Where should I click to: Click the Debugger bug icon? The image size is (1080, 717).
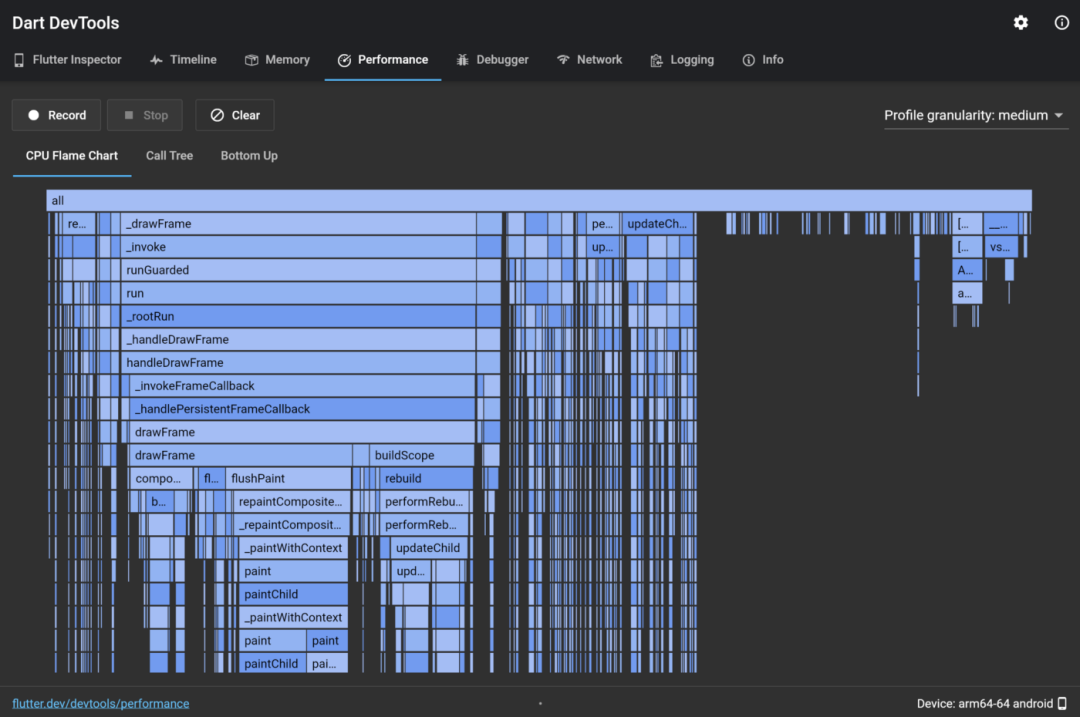pos(462,60)
